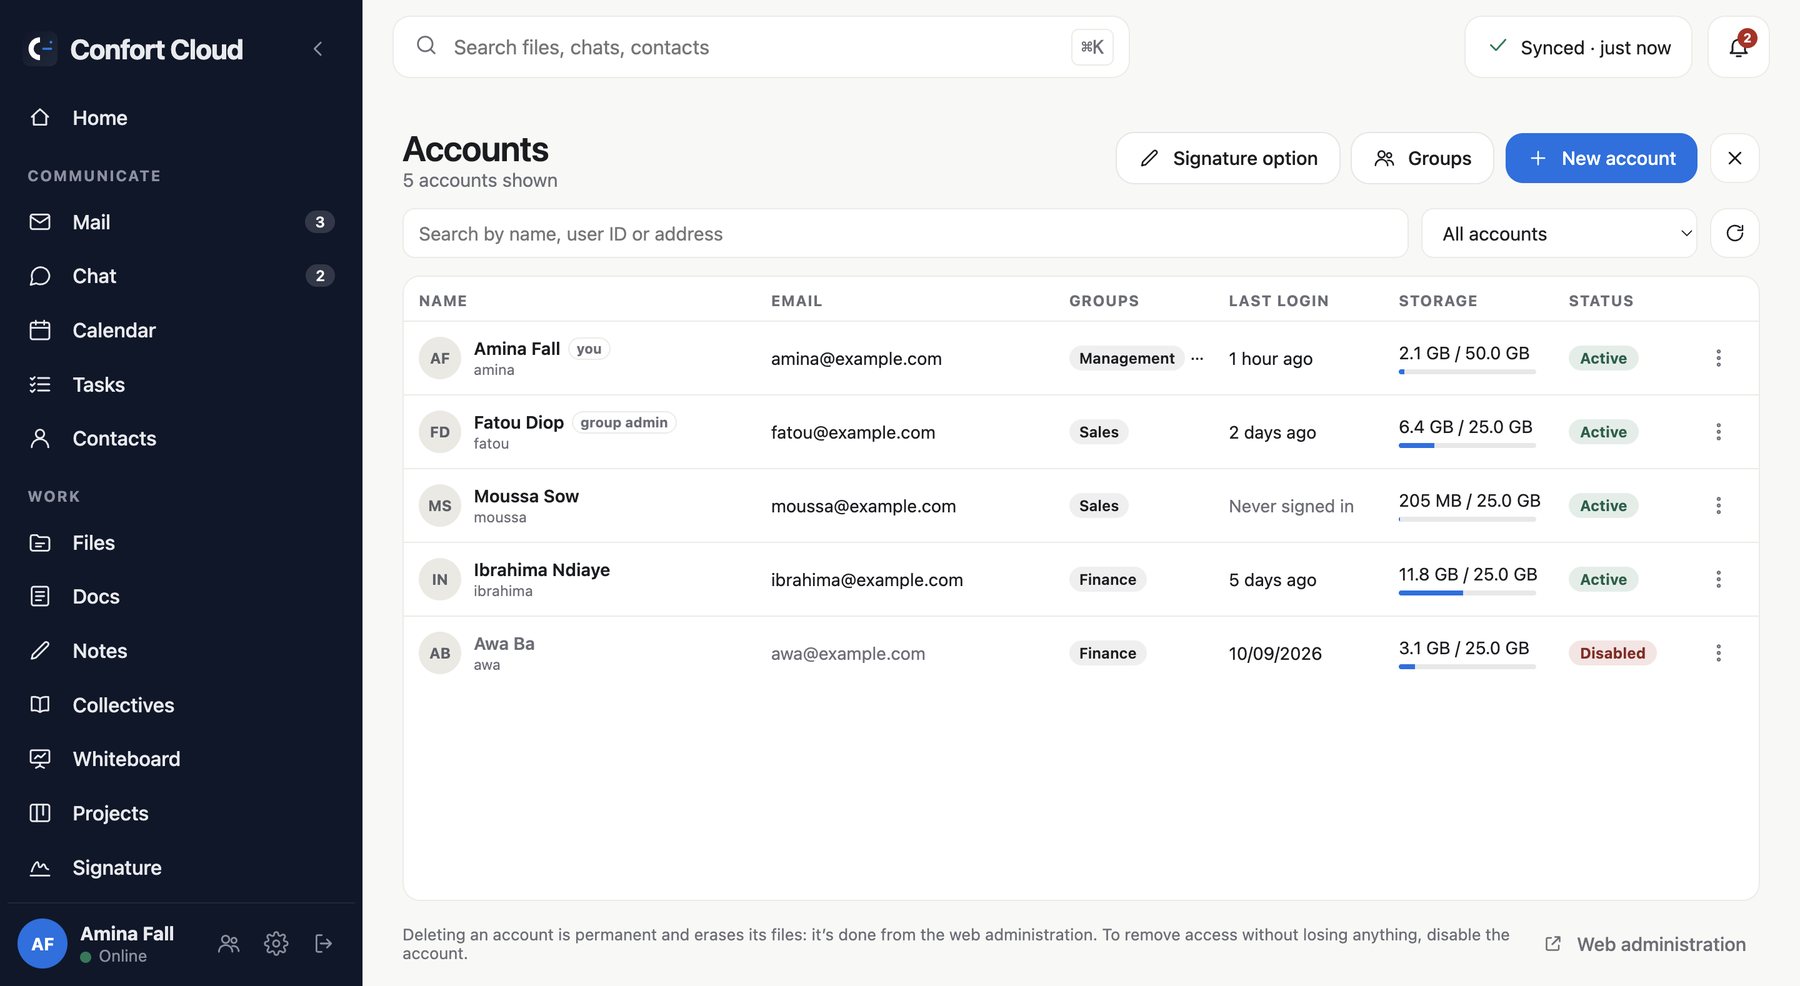Screen dimensions: 1800x986
Task: Create a New account
Action: click(1601, 158)
